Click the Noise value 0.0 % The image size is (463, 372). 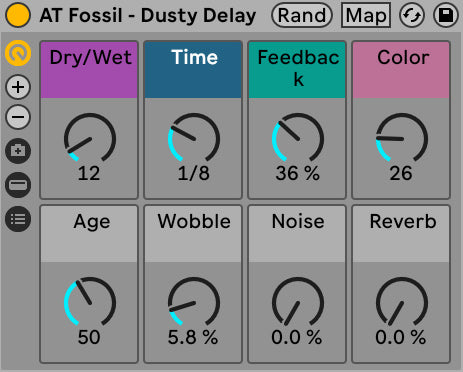tap(297, 337)
